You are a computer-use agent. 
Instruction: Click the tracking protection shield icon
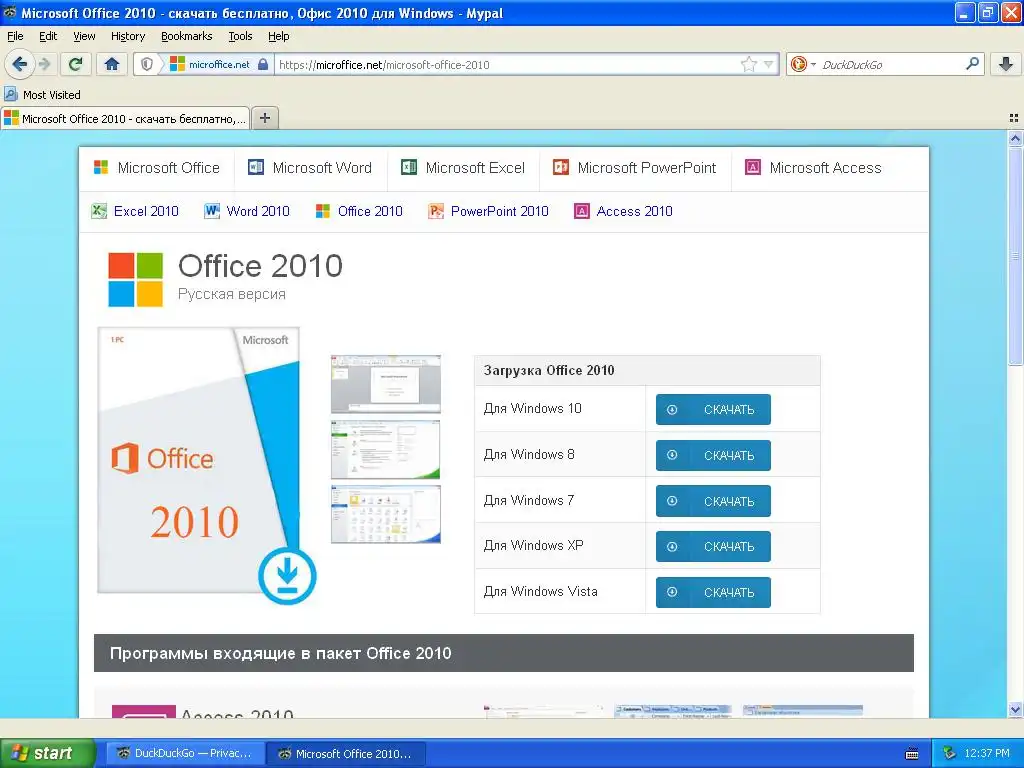click(x=147, y=64)
